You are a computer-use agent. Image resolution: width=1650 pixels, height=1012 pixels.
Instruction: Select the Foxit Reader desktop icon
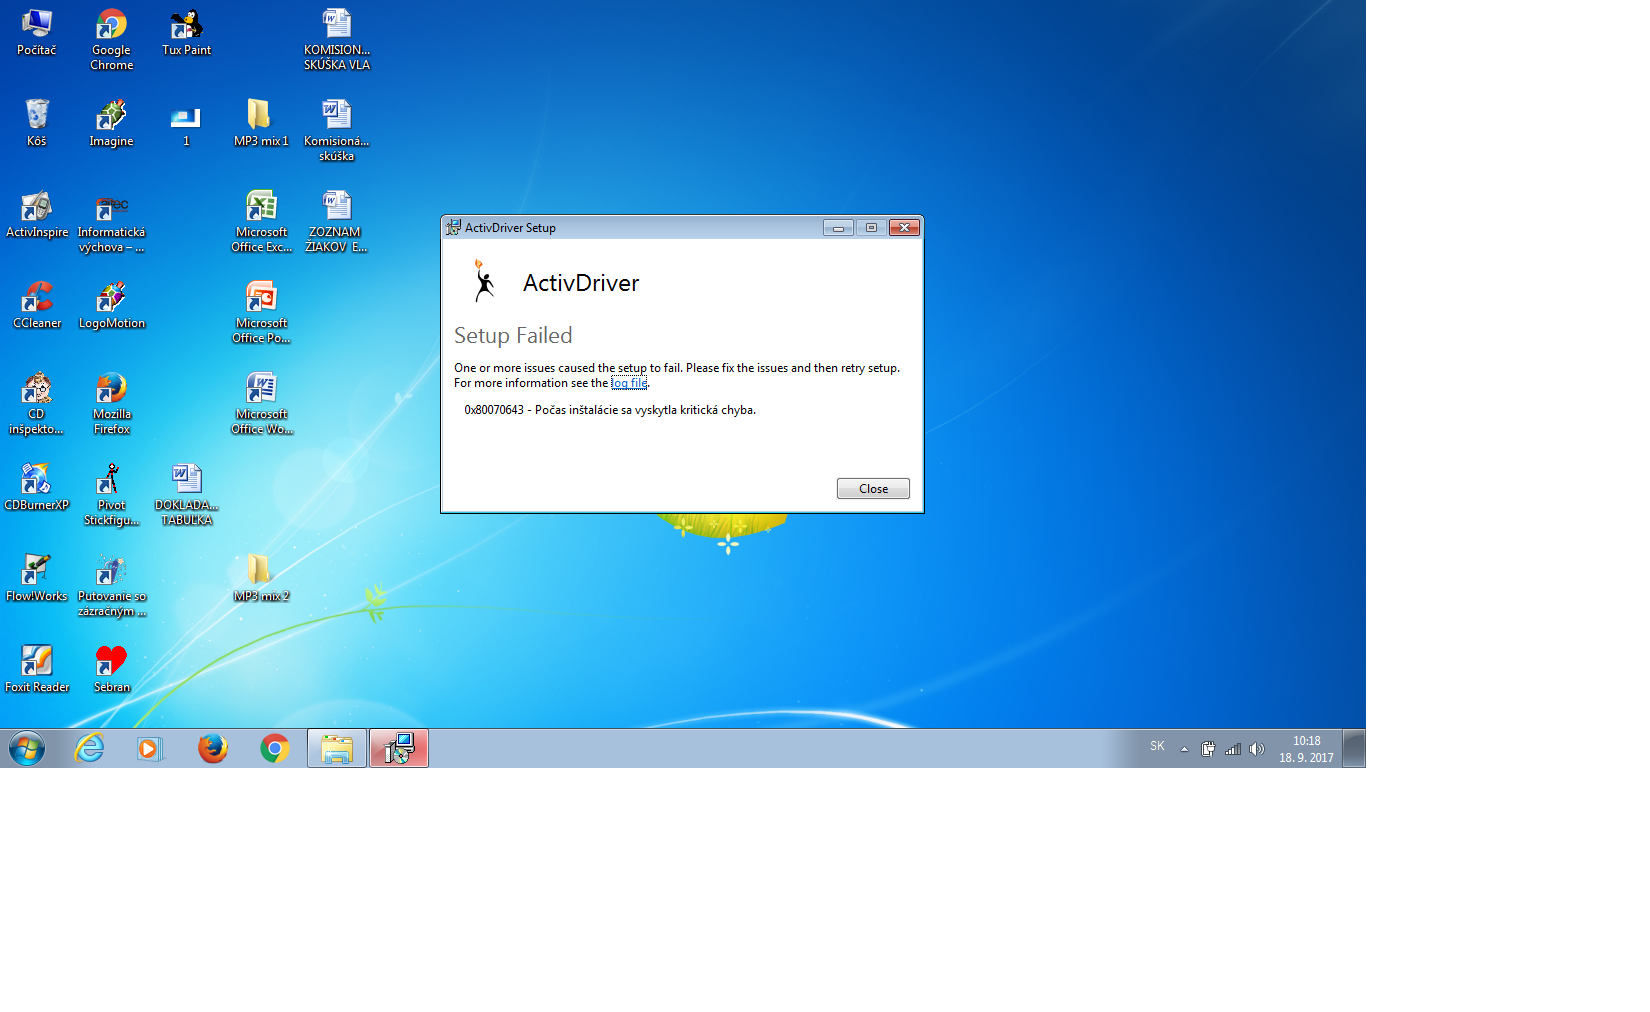coord(37,669)
